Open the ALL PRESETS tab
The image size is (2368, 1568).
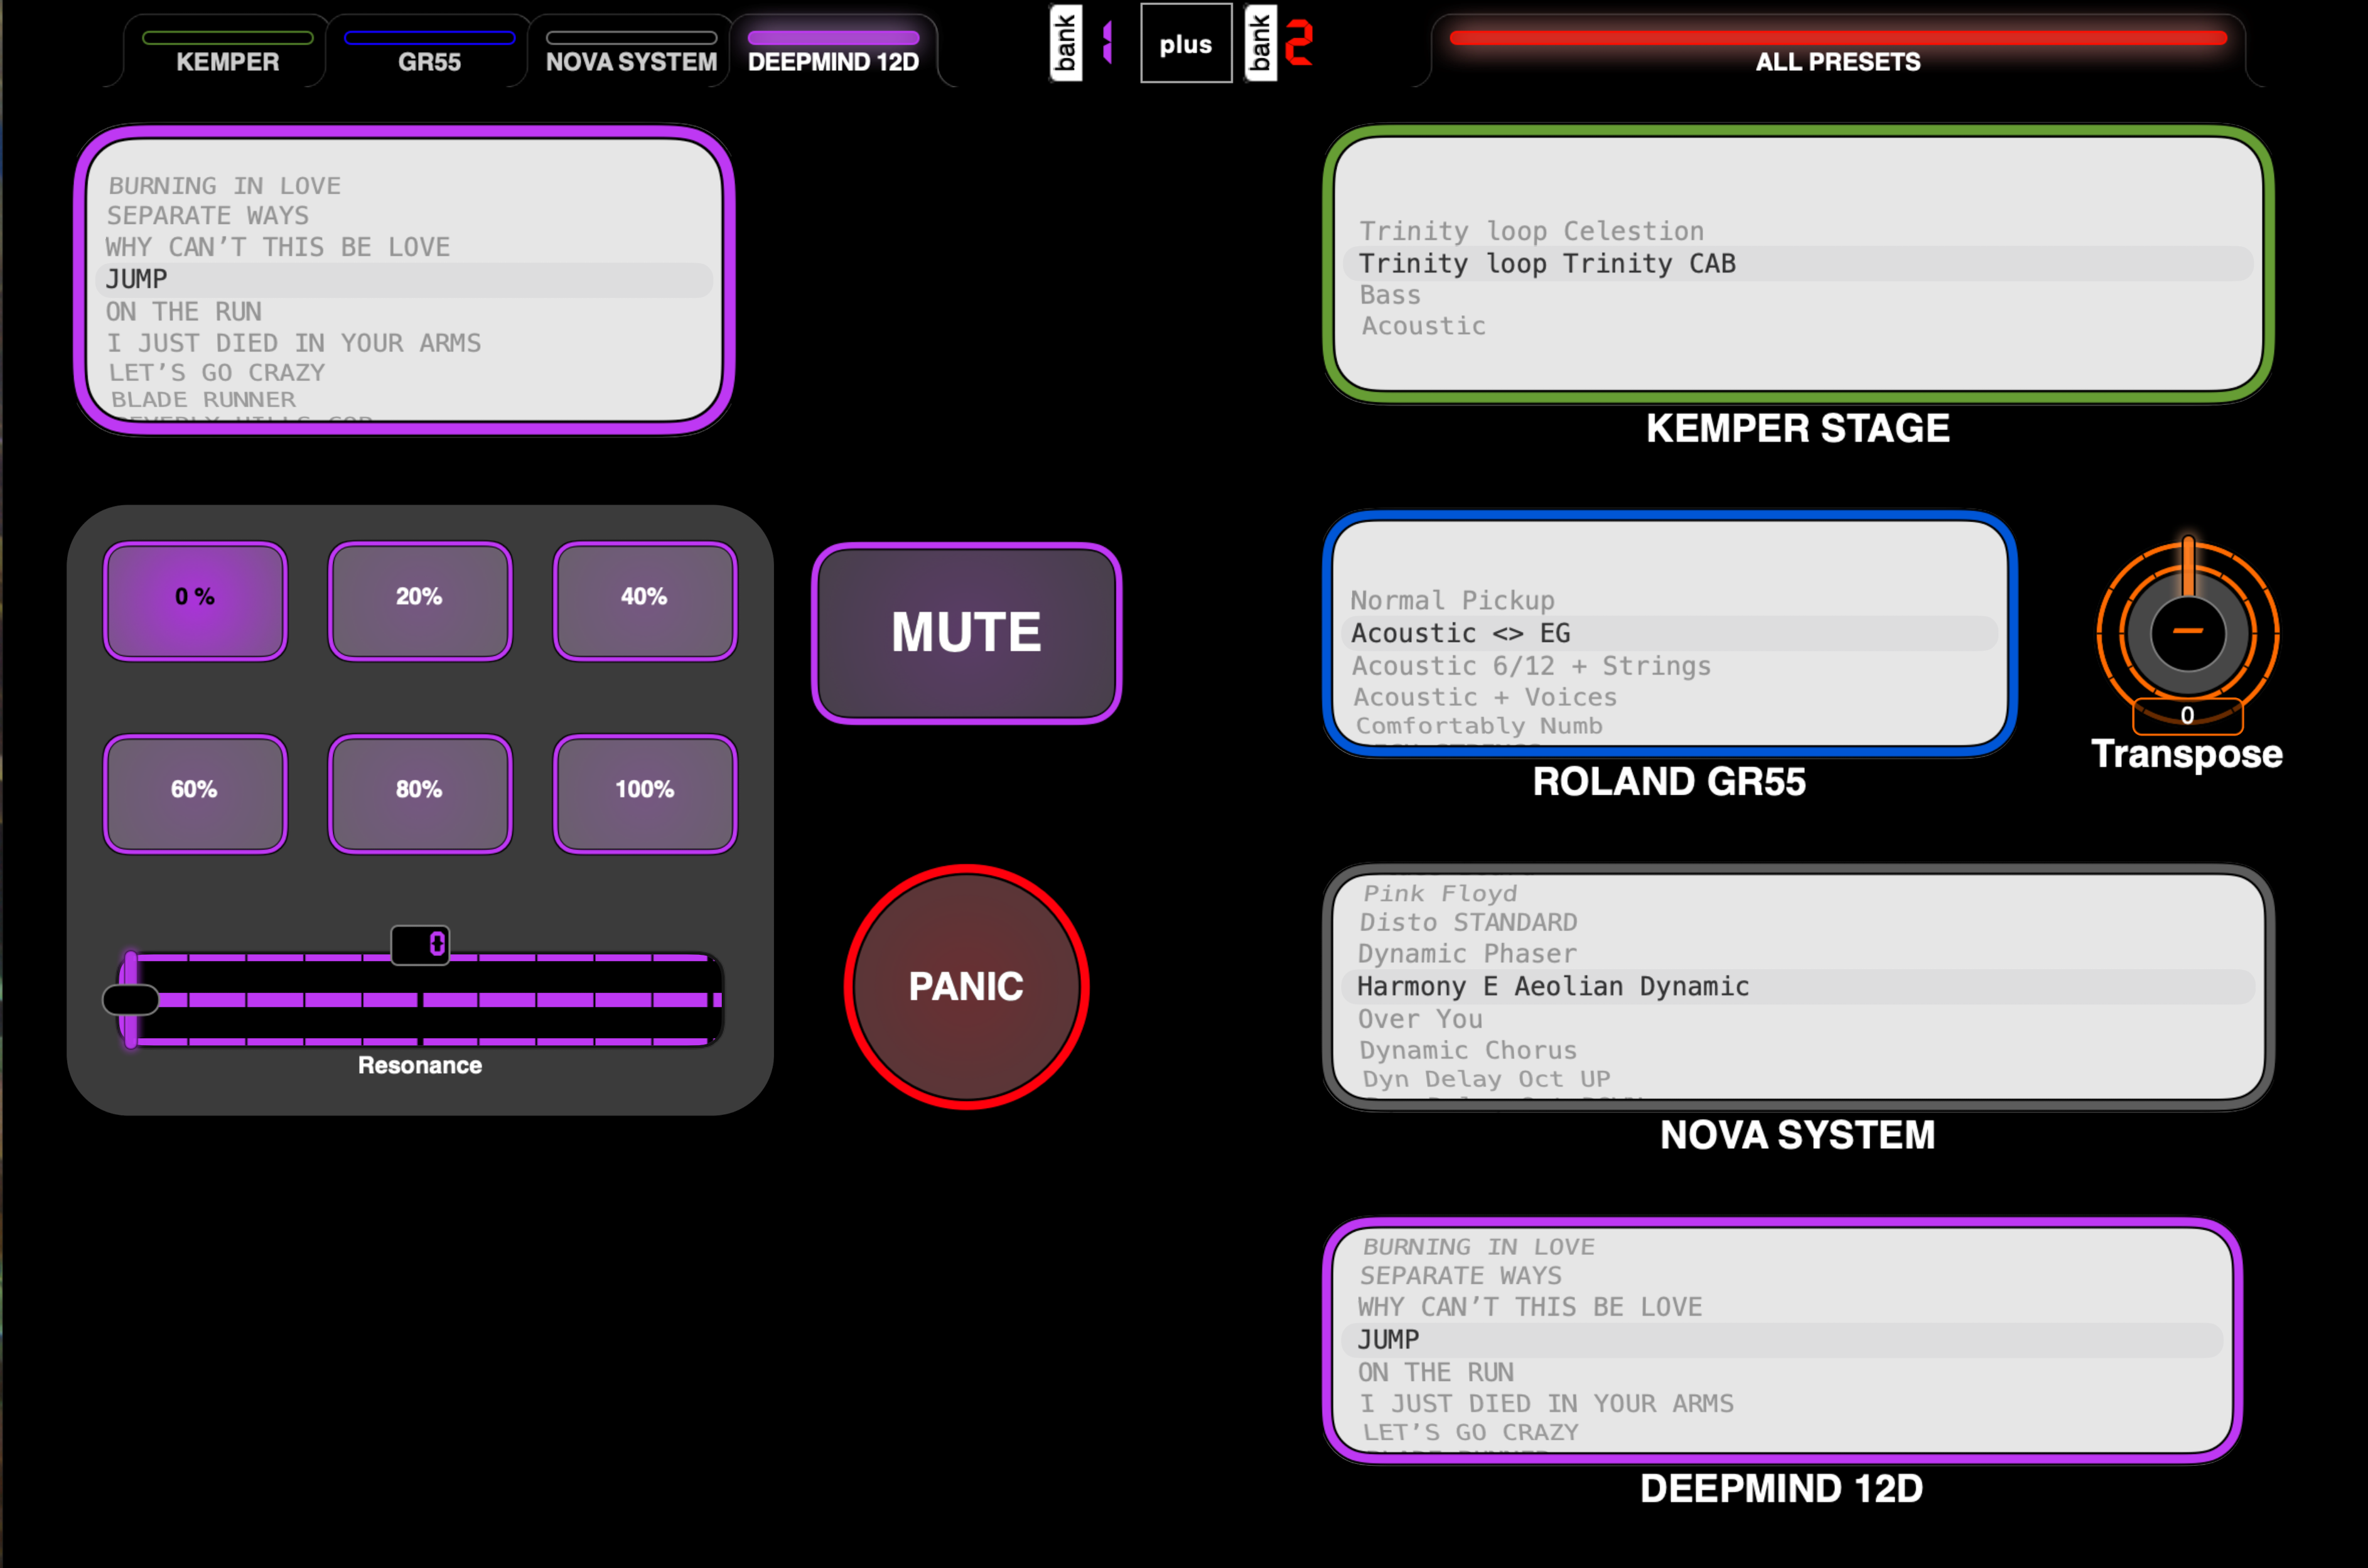(1838, 51)
